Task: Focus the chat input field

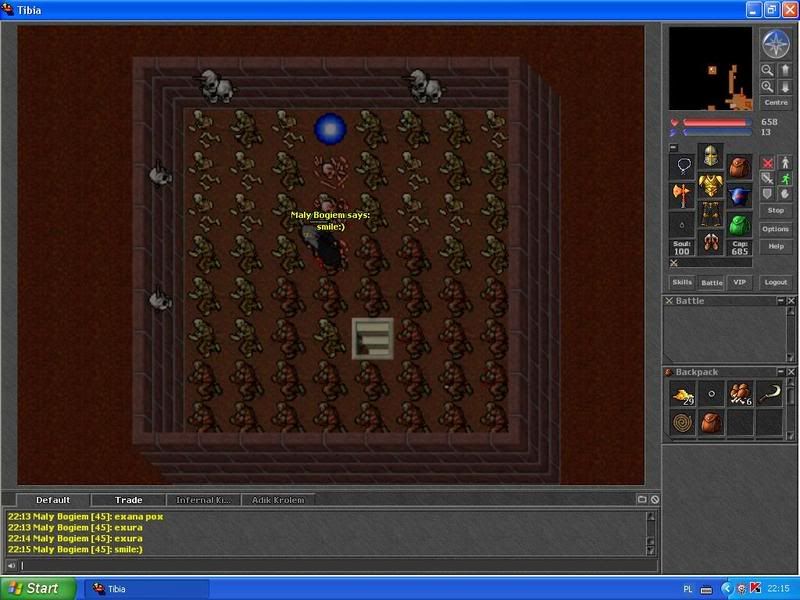Action: 338,565
